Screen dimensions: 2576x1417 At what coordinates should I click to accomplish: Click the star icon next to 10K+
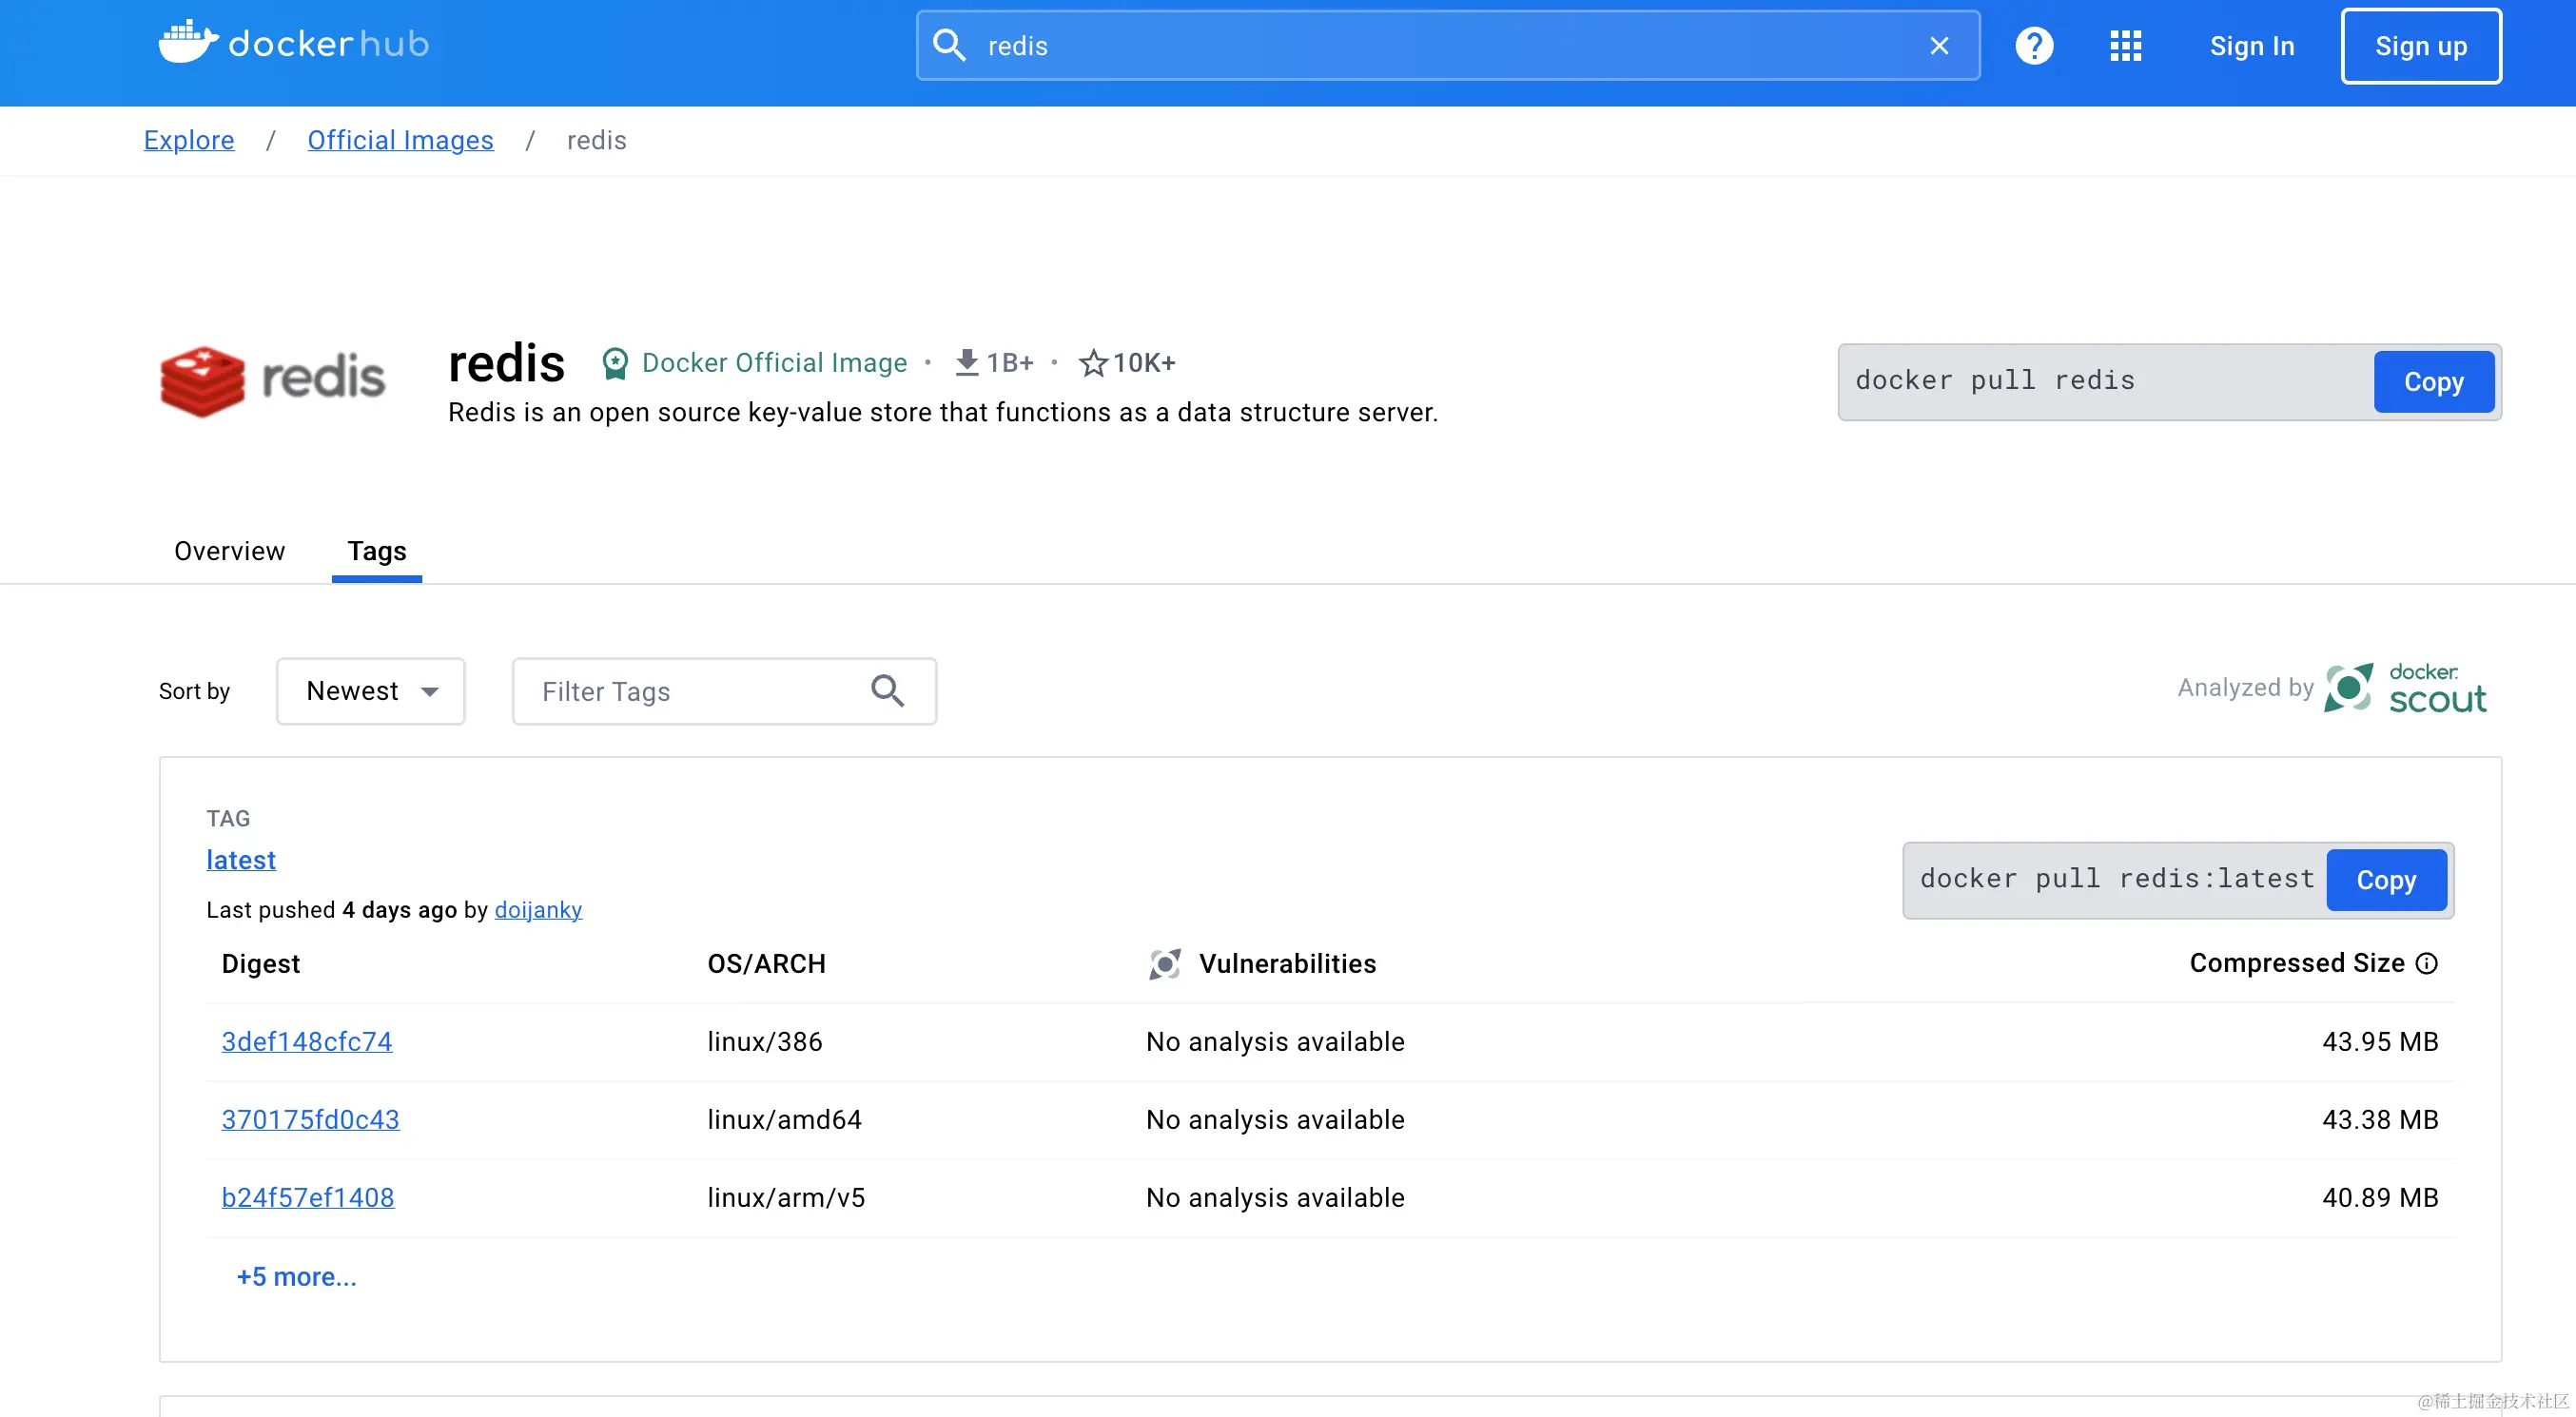point(1093,363)
